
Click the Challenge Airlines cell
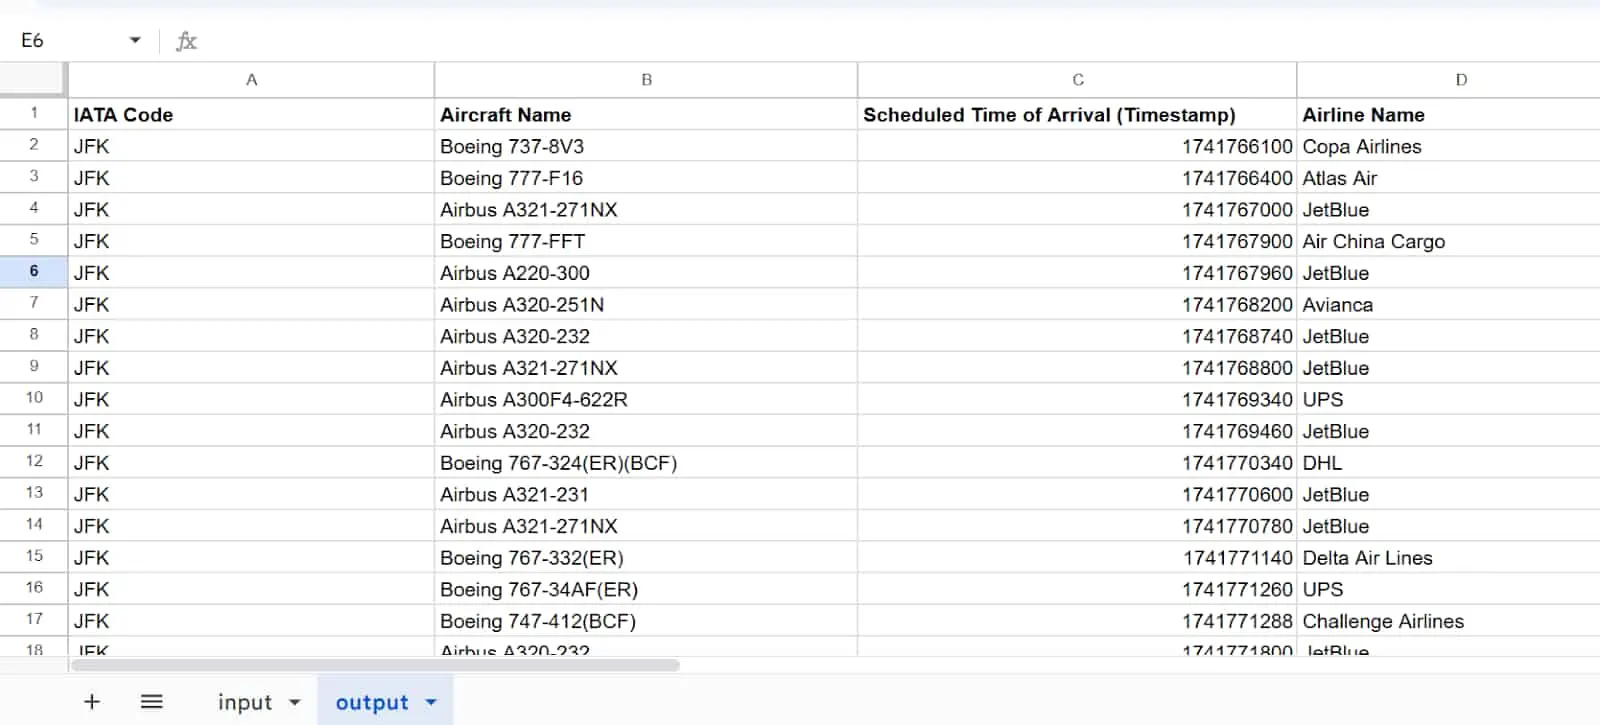pos(1448,621)
